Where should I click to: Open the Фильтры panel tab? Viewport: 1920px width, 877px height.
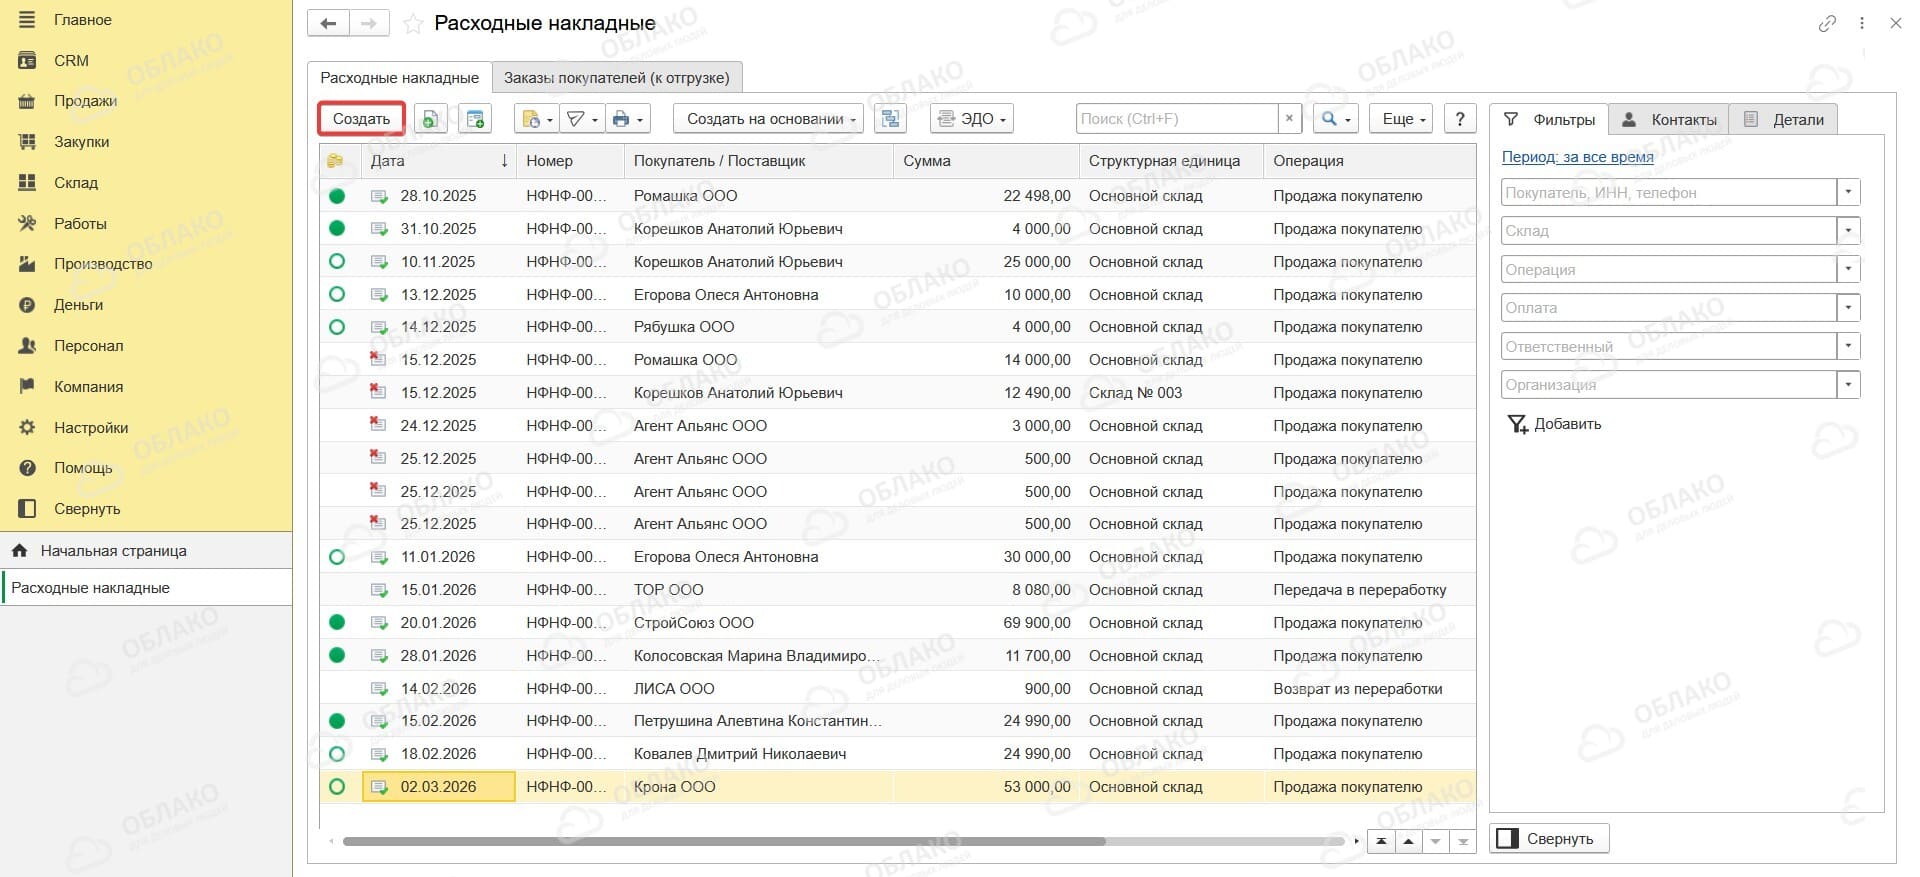(1549, 119)
